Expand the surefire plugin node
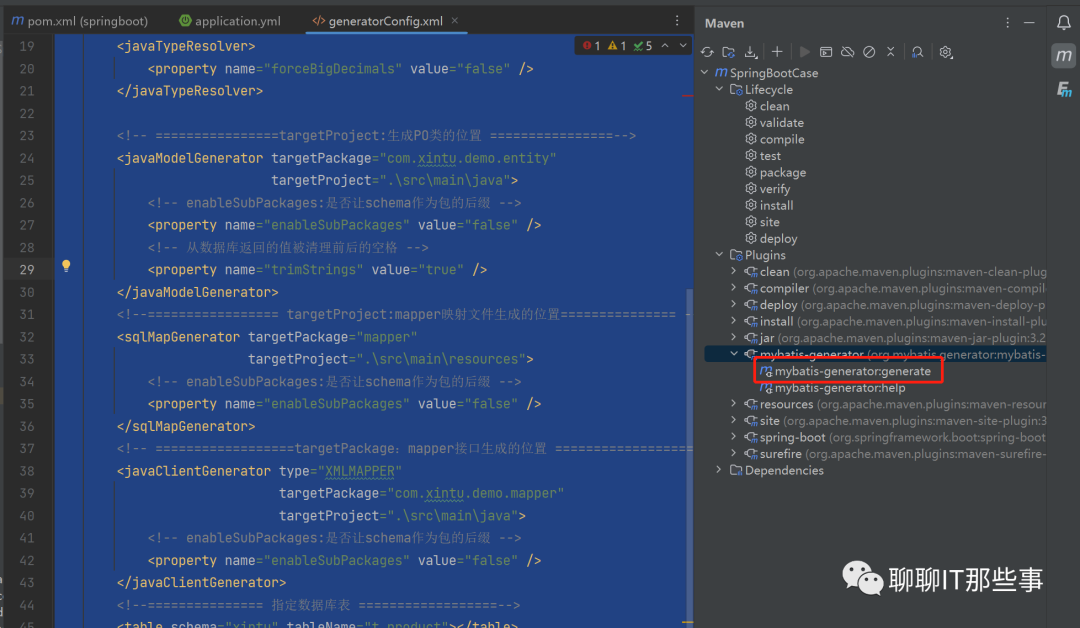The width and height of the screenshot is (1080, 628). click(x=734, y=453)
